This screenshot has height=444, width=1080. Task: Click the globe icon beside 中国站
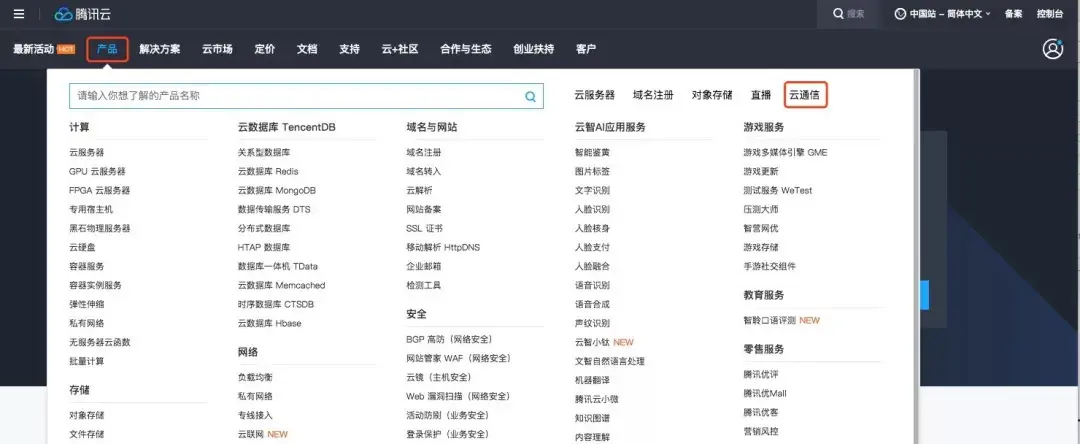(x=900, y=14)
